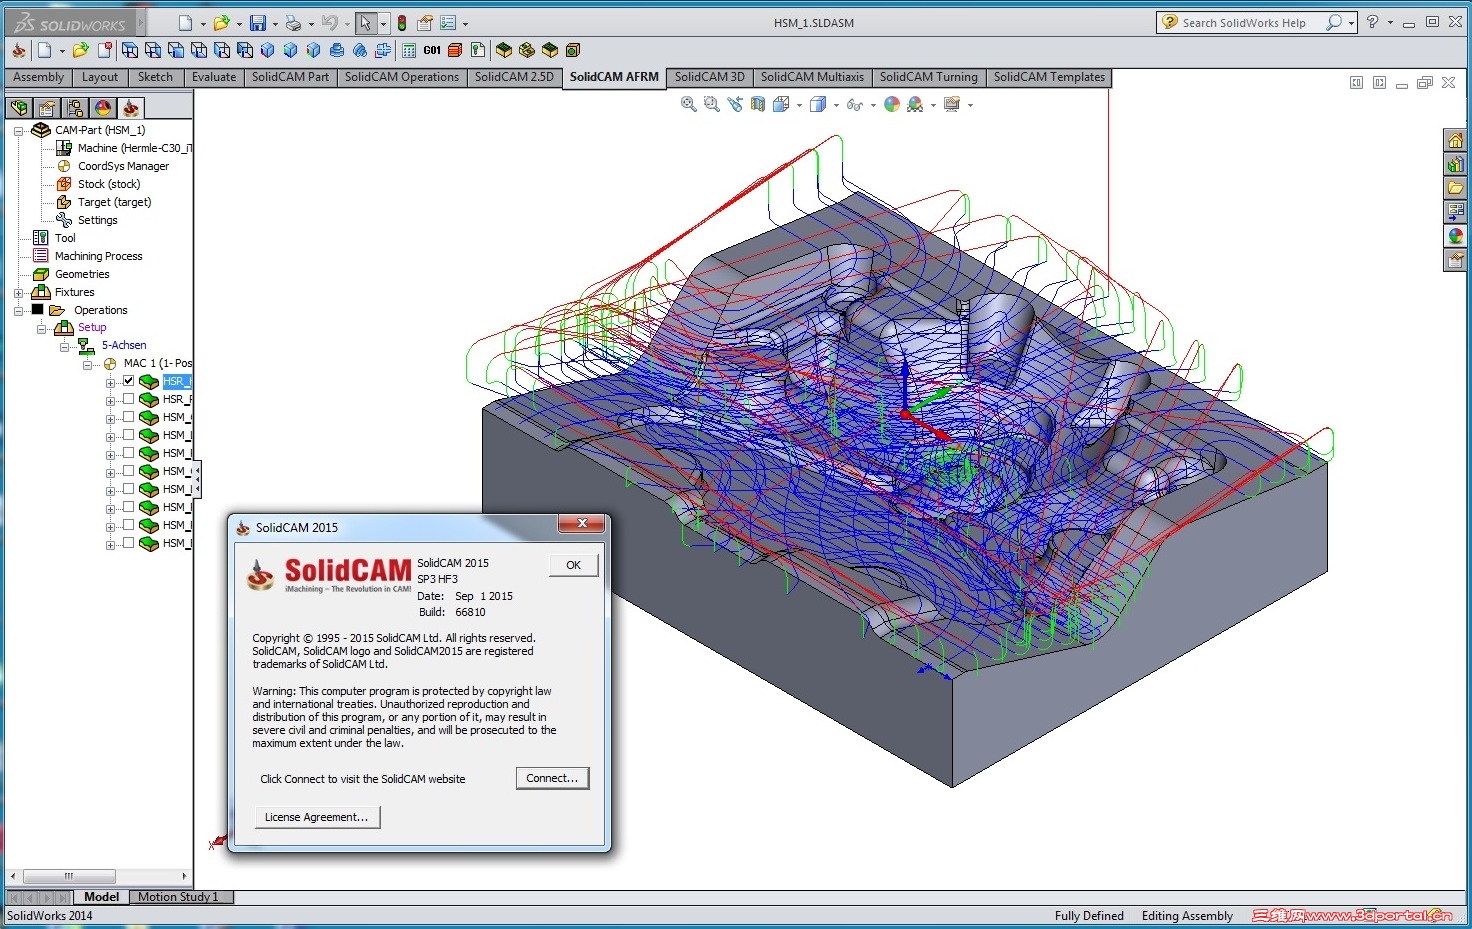Image resolution: width=1472 pixels, height=929 pixels.
Task: Open the SolidWorks Options icon
Action: (448, 23)
